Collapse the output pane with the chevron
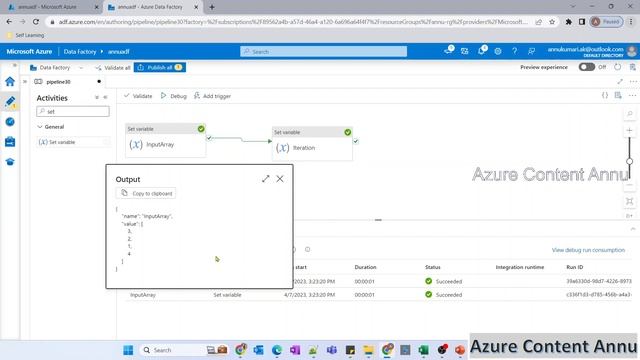 click(x=633, y=229)
